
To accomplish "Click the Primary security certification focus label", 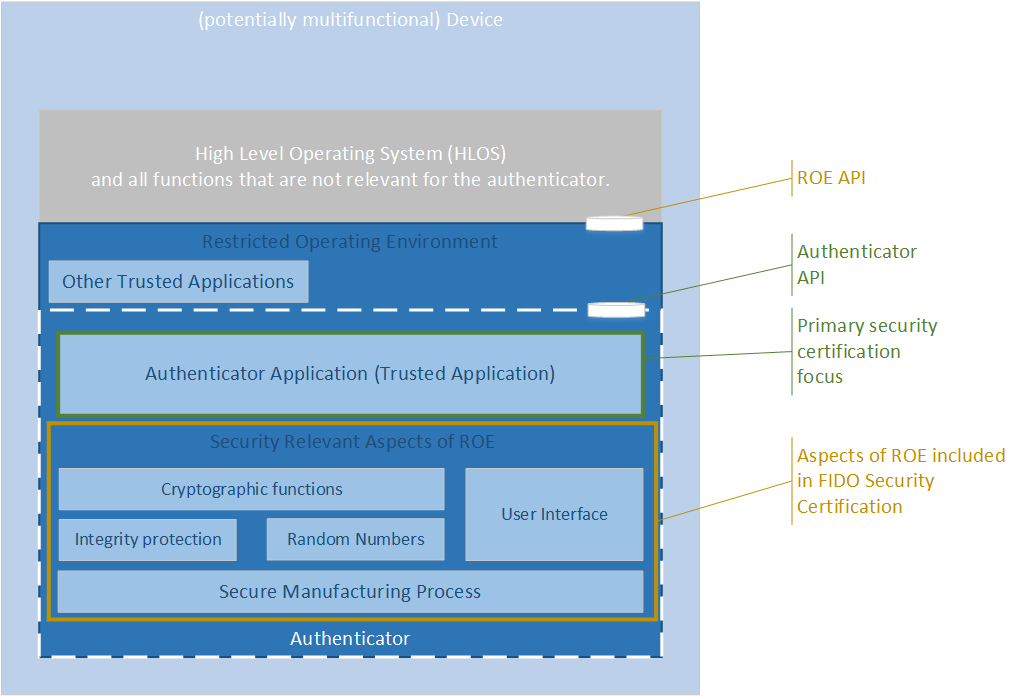I will coord(866,351).
